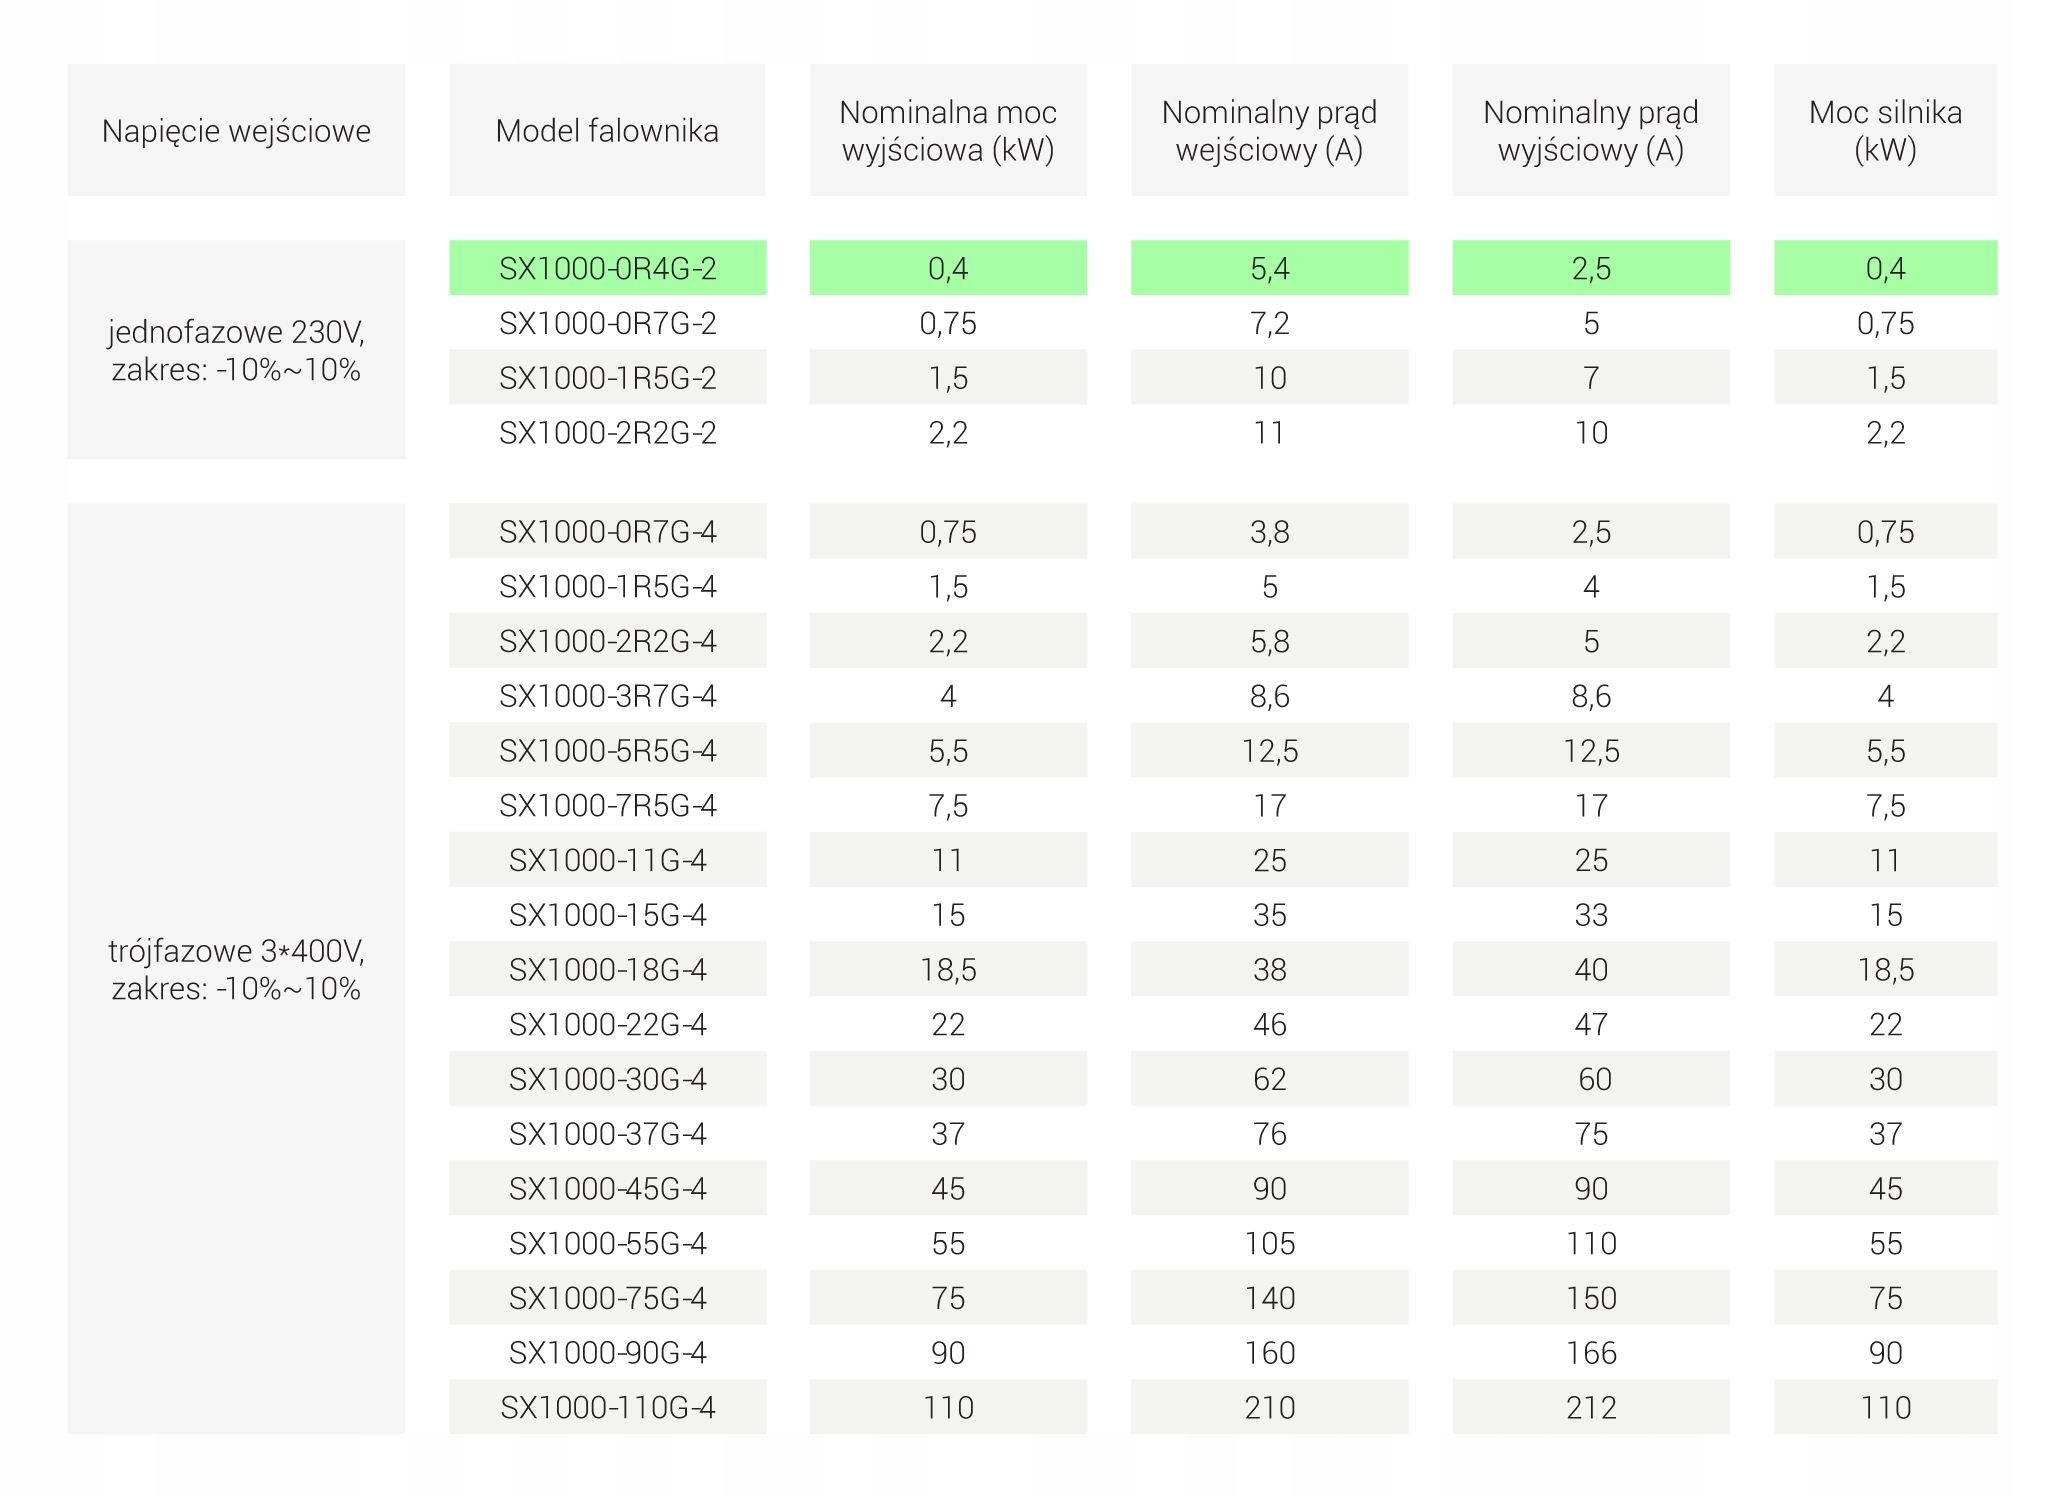Select the SX1000-7R5G-4 model cell
2065x1497 pixels.
click(x=607, y=805)
